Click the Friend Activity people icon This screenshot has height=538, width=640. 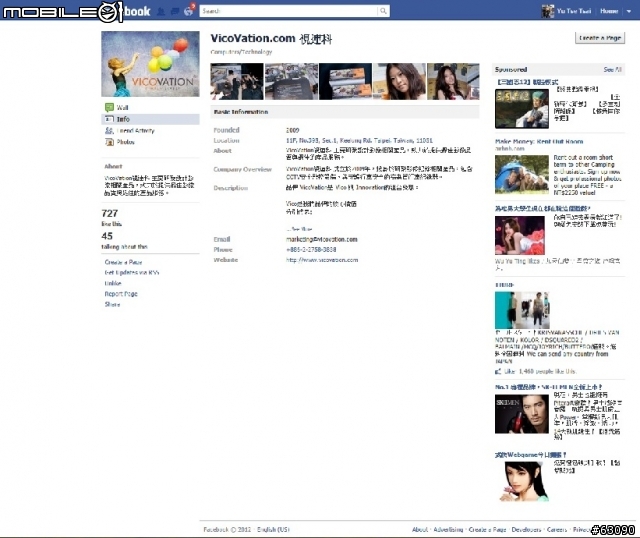[109, 130]
